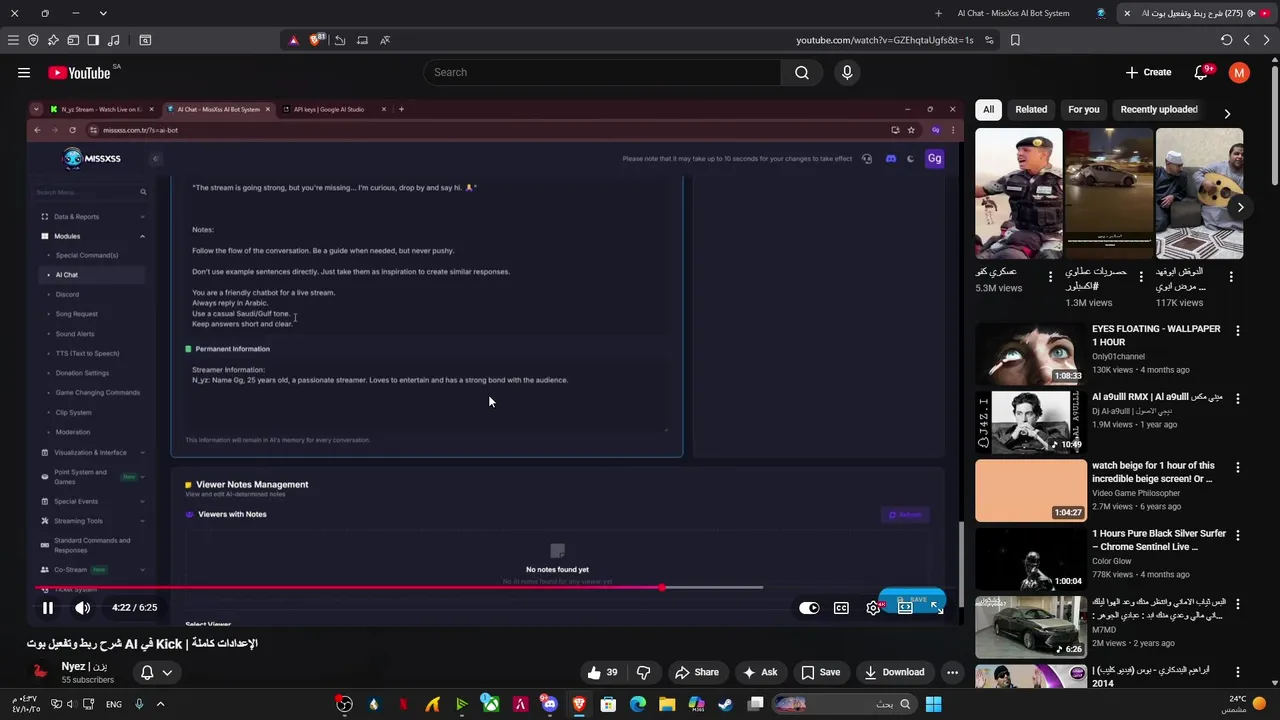Open Steam from the taskbar

[725, 704]
